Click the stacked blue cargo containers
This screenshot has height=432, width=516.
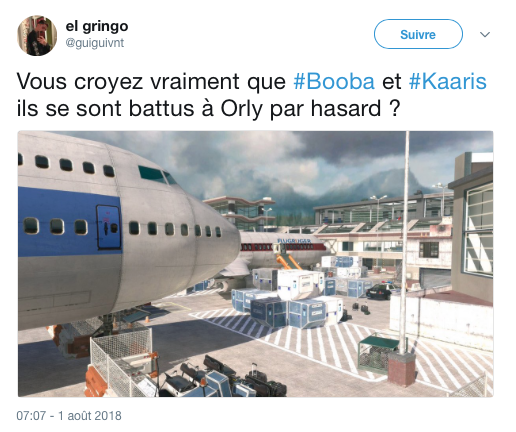pyautogui.click(x=288, y=307)
